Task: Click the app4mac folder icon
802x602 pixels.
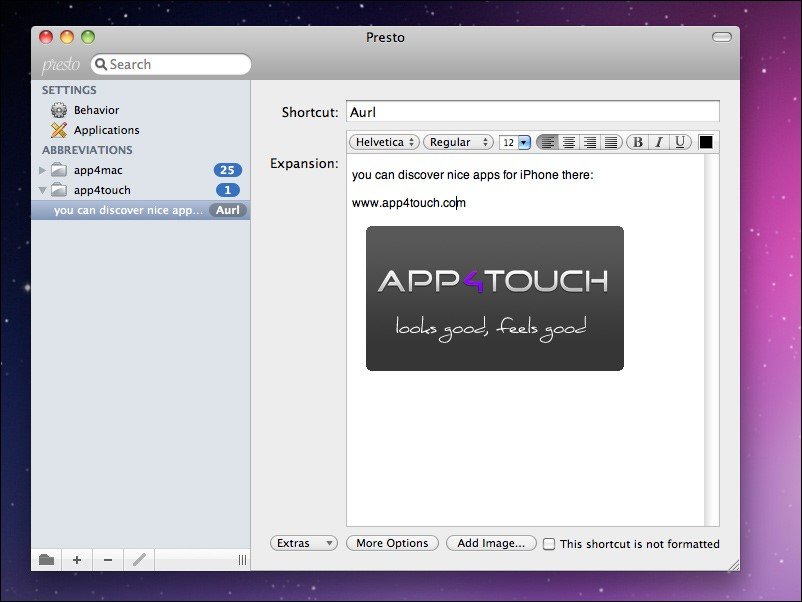Action: [x=59, y=170]
